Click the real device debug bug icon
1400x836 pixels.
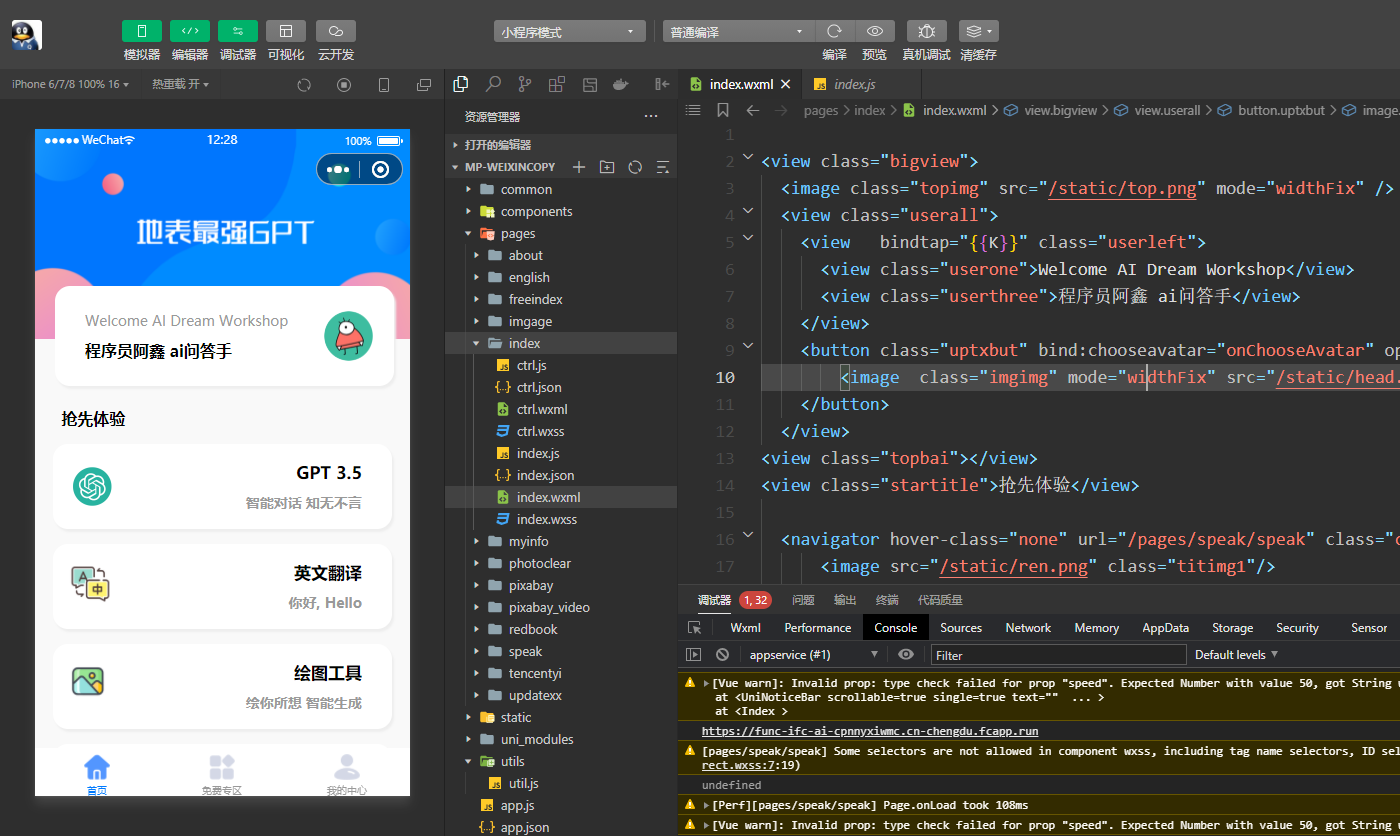pyautogui.click(x=927, y=31)
